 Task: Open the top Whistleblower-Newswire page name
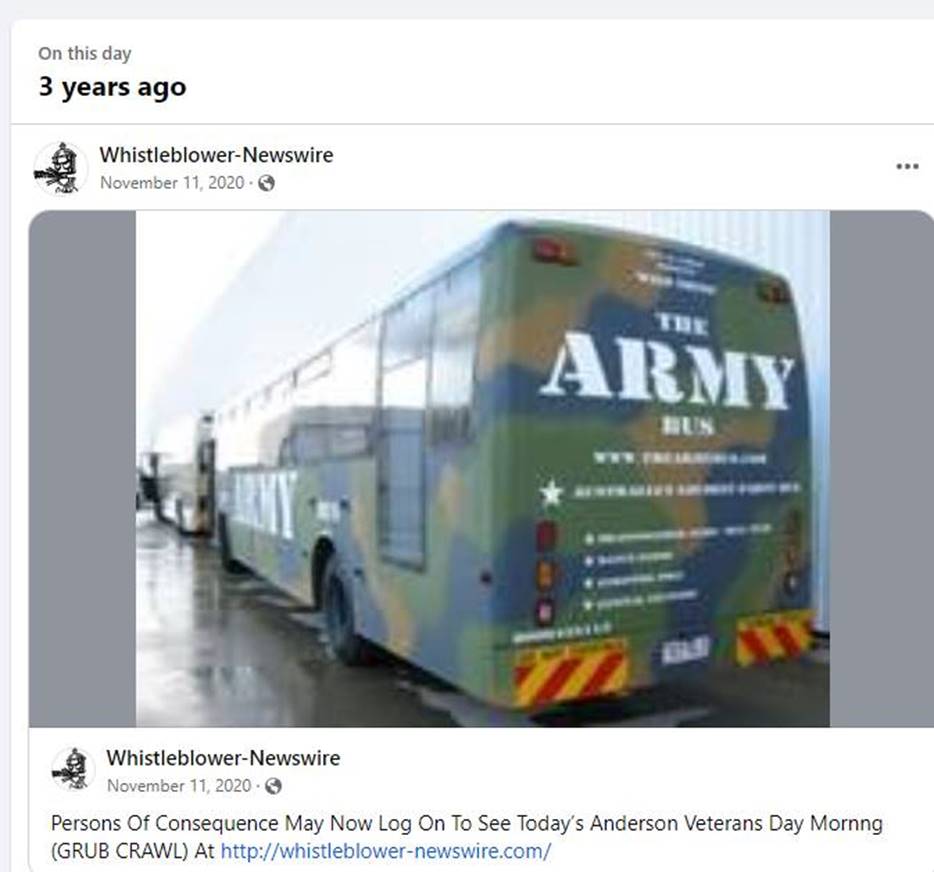(x=216, y=155)
